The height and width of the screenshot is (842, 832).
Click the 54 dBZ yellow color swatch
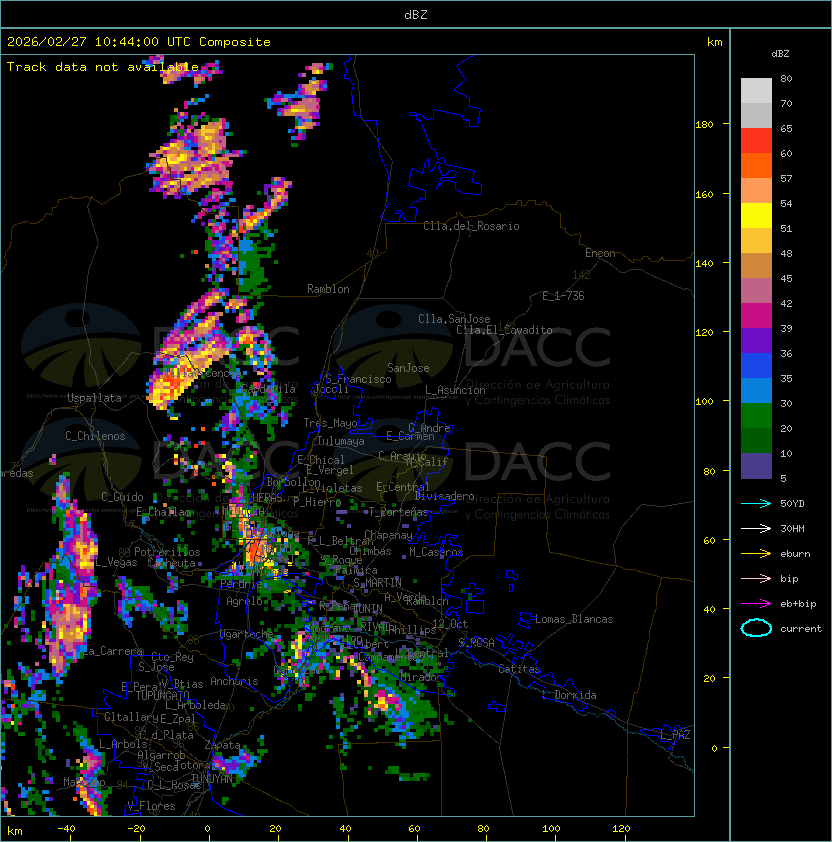(x=756, y=215)
